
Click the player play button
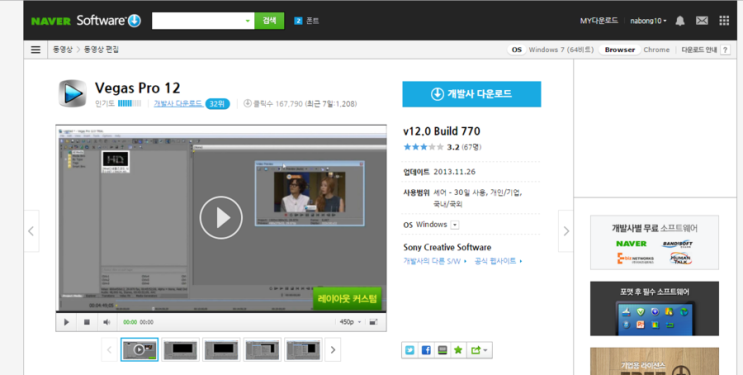[x=66, y=322]
